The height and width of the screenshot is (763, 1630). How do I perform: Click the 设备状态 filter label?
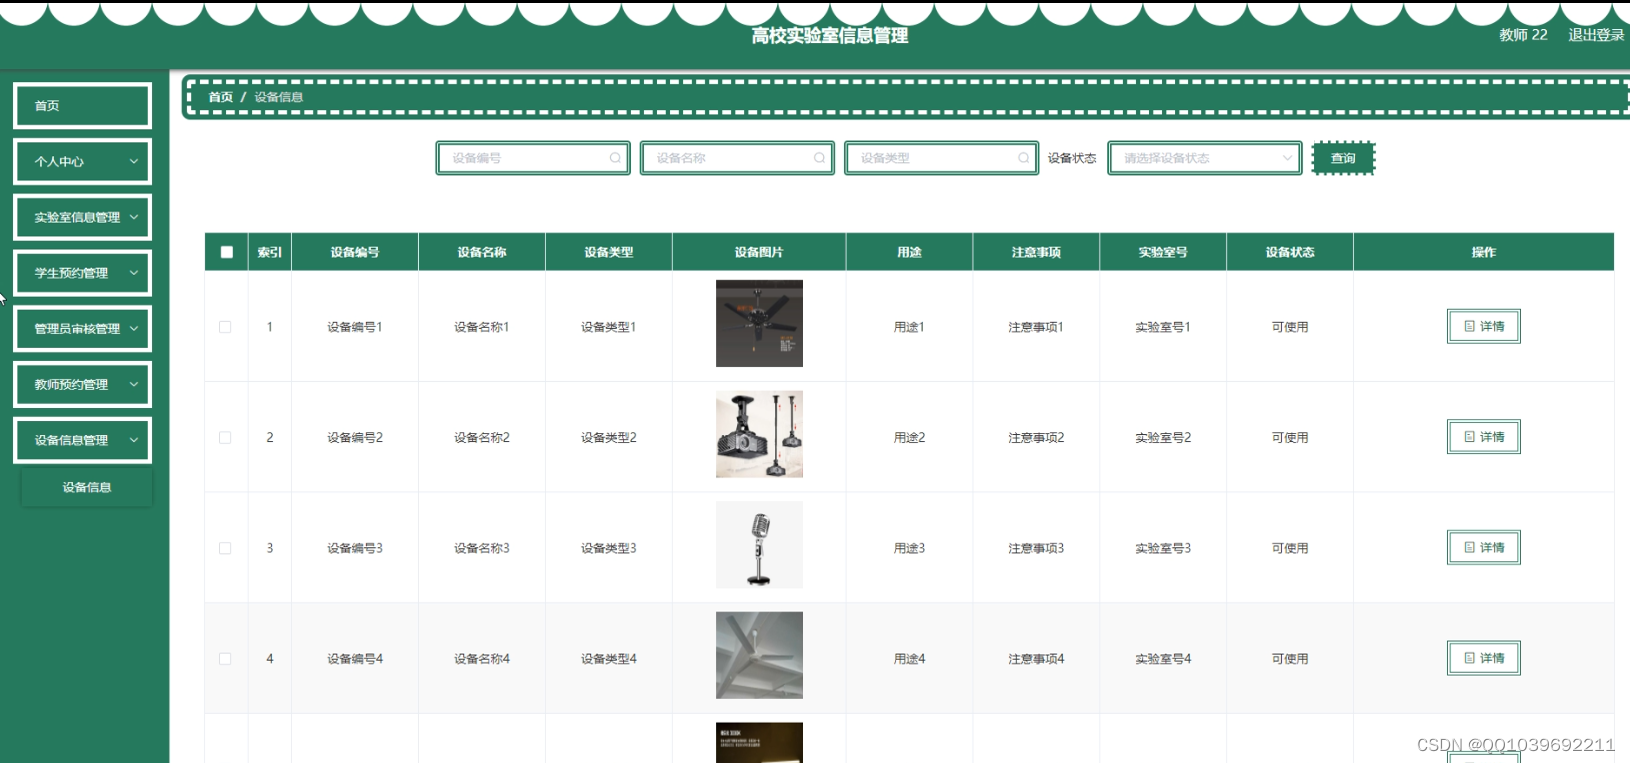coord(1072,158)
